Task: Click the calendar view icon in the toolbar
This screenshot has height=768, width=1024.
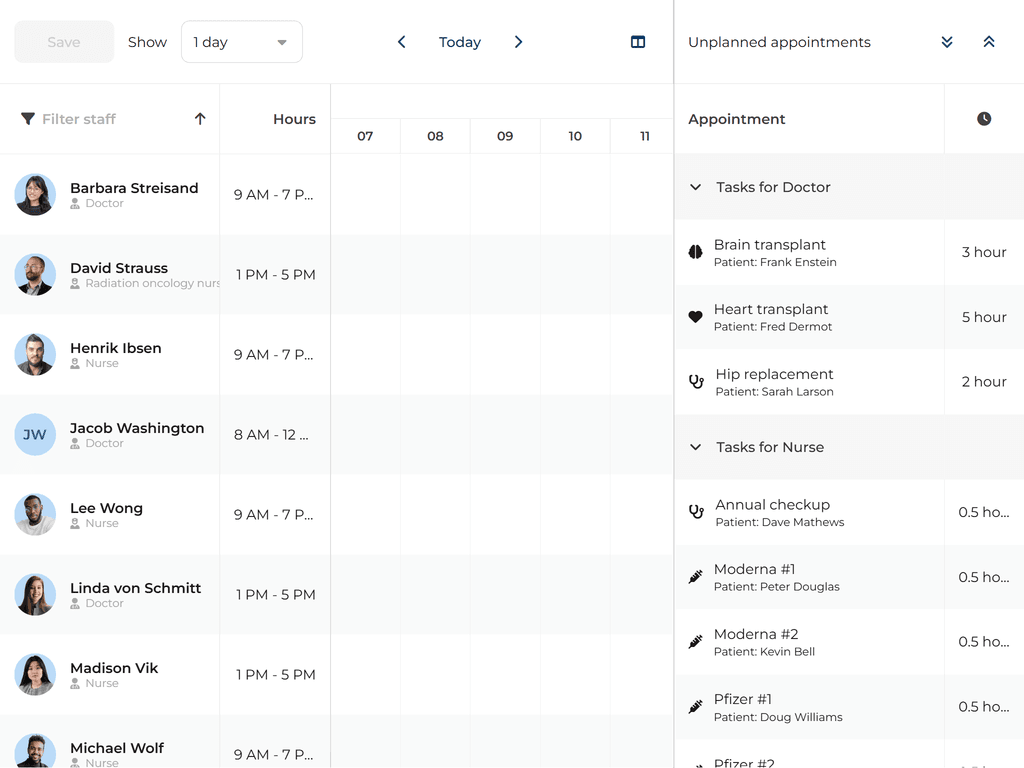Action: (x=638, y=42)
